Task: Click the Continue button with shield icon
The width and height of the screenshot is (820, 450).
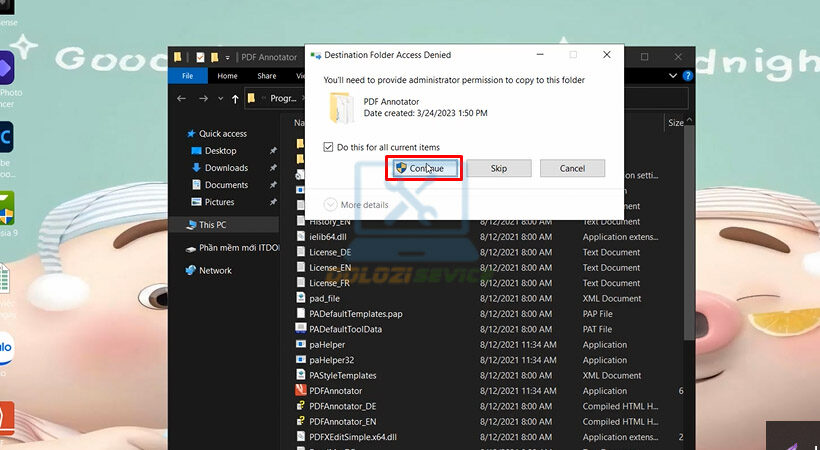Action: click(x=424, y=168)
